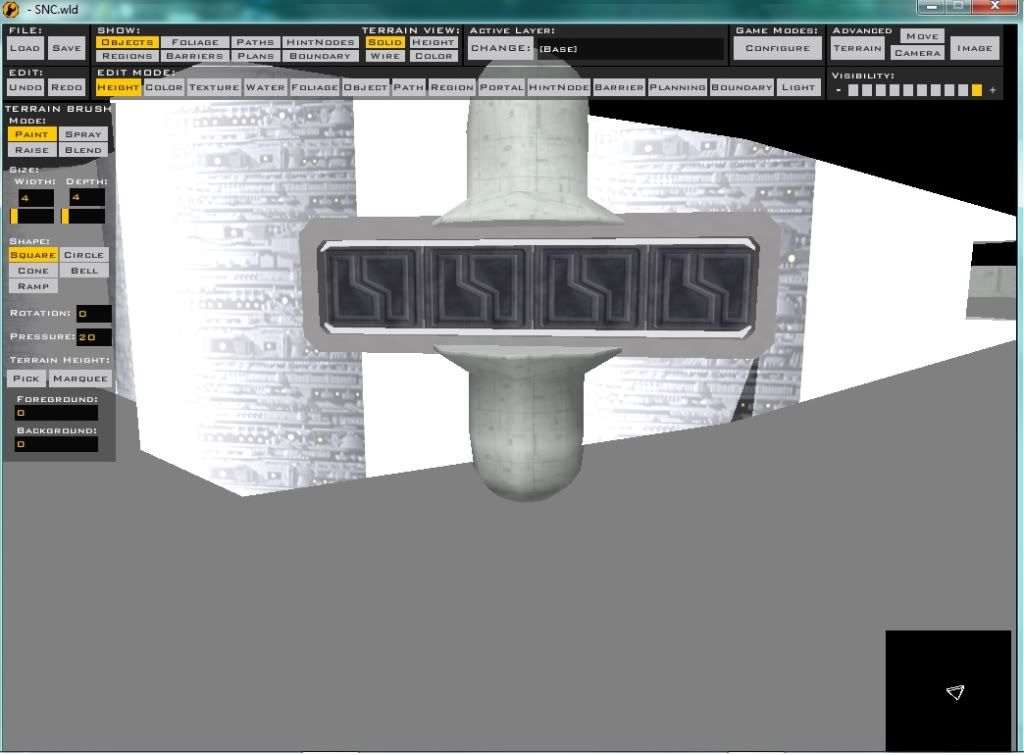Click the Foreground height field
Screen dimensions: 1024x755
(x=57, y=413)
